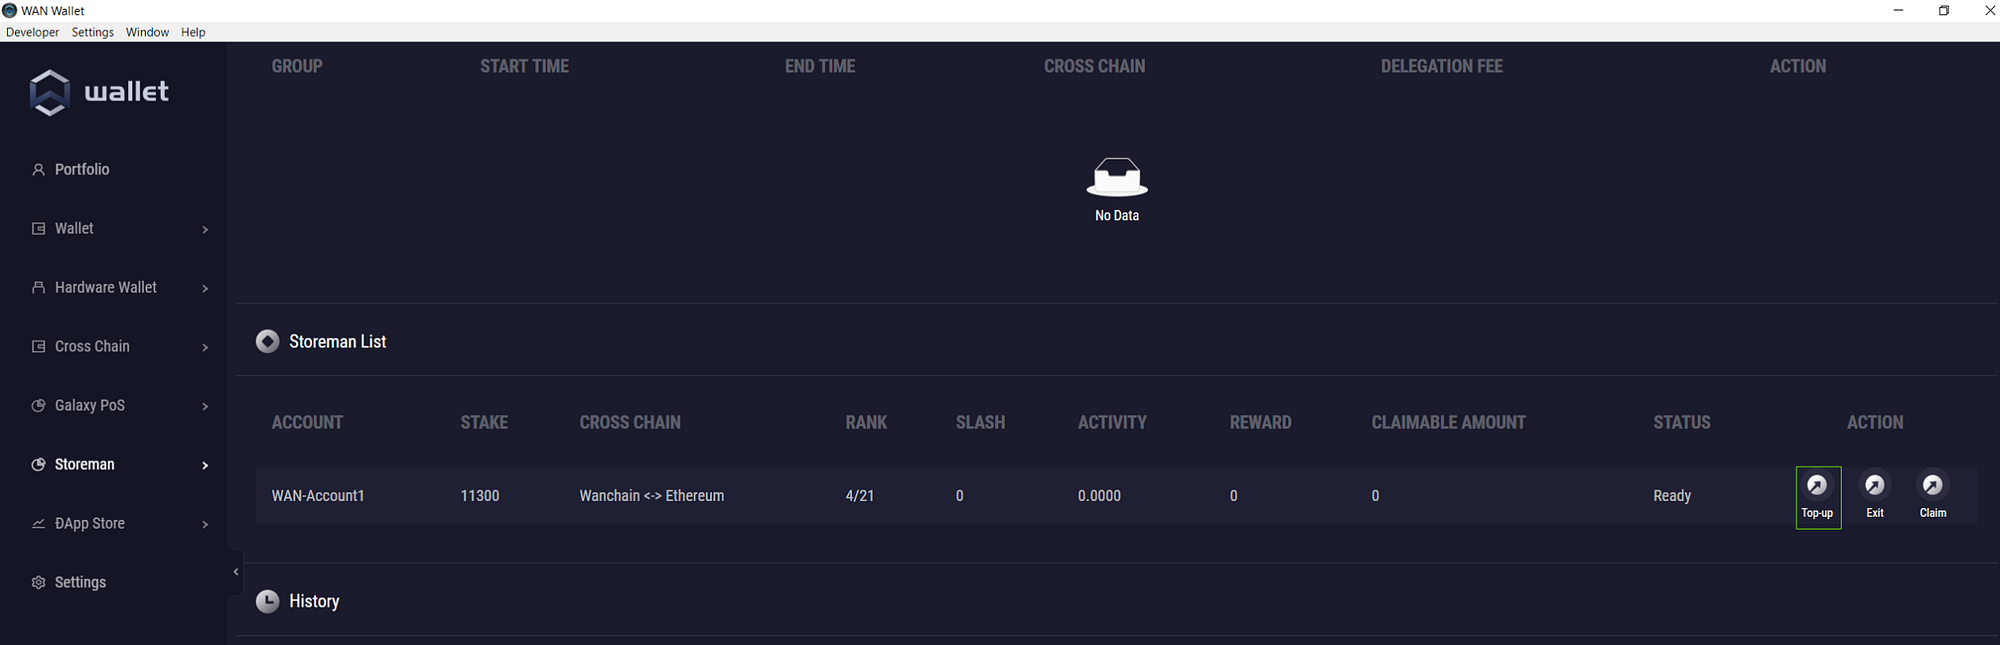Click the SLASH column header

click(x=980, y=423)
